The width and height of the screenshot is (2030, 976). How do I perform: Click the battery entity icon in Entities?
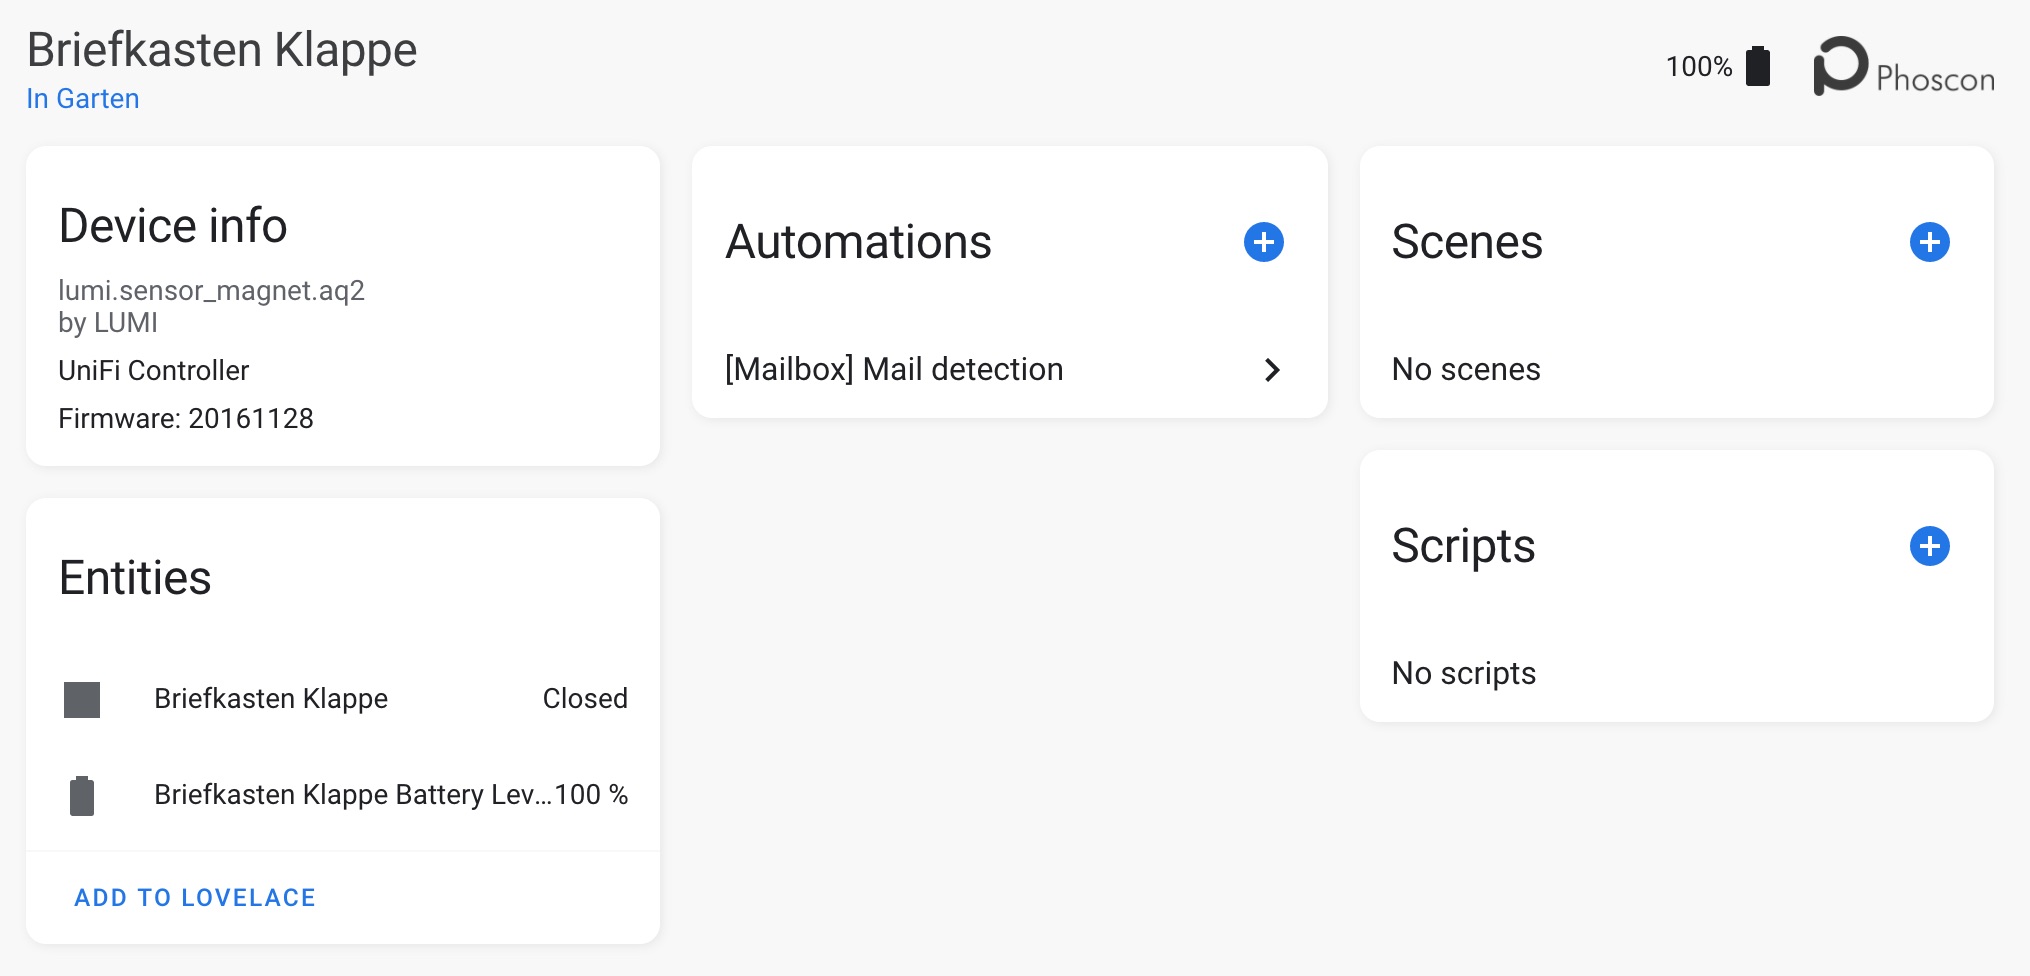(x=84, y=794)
